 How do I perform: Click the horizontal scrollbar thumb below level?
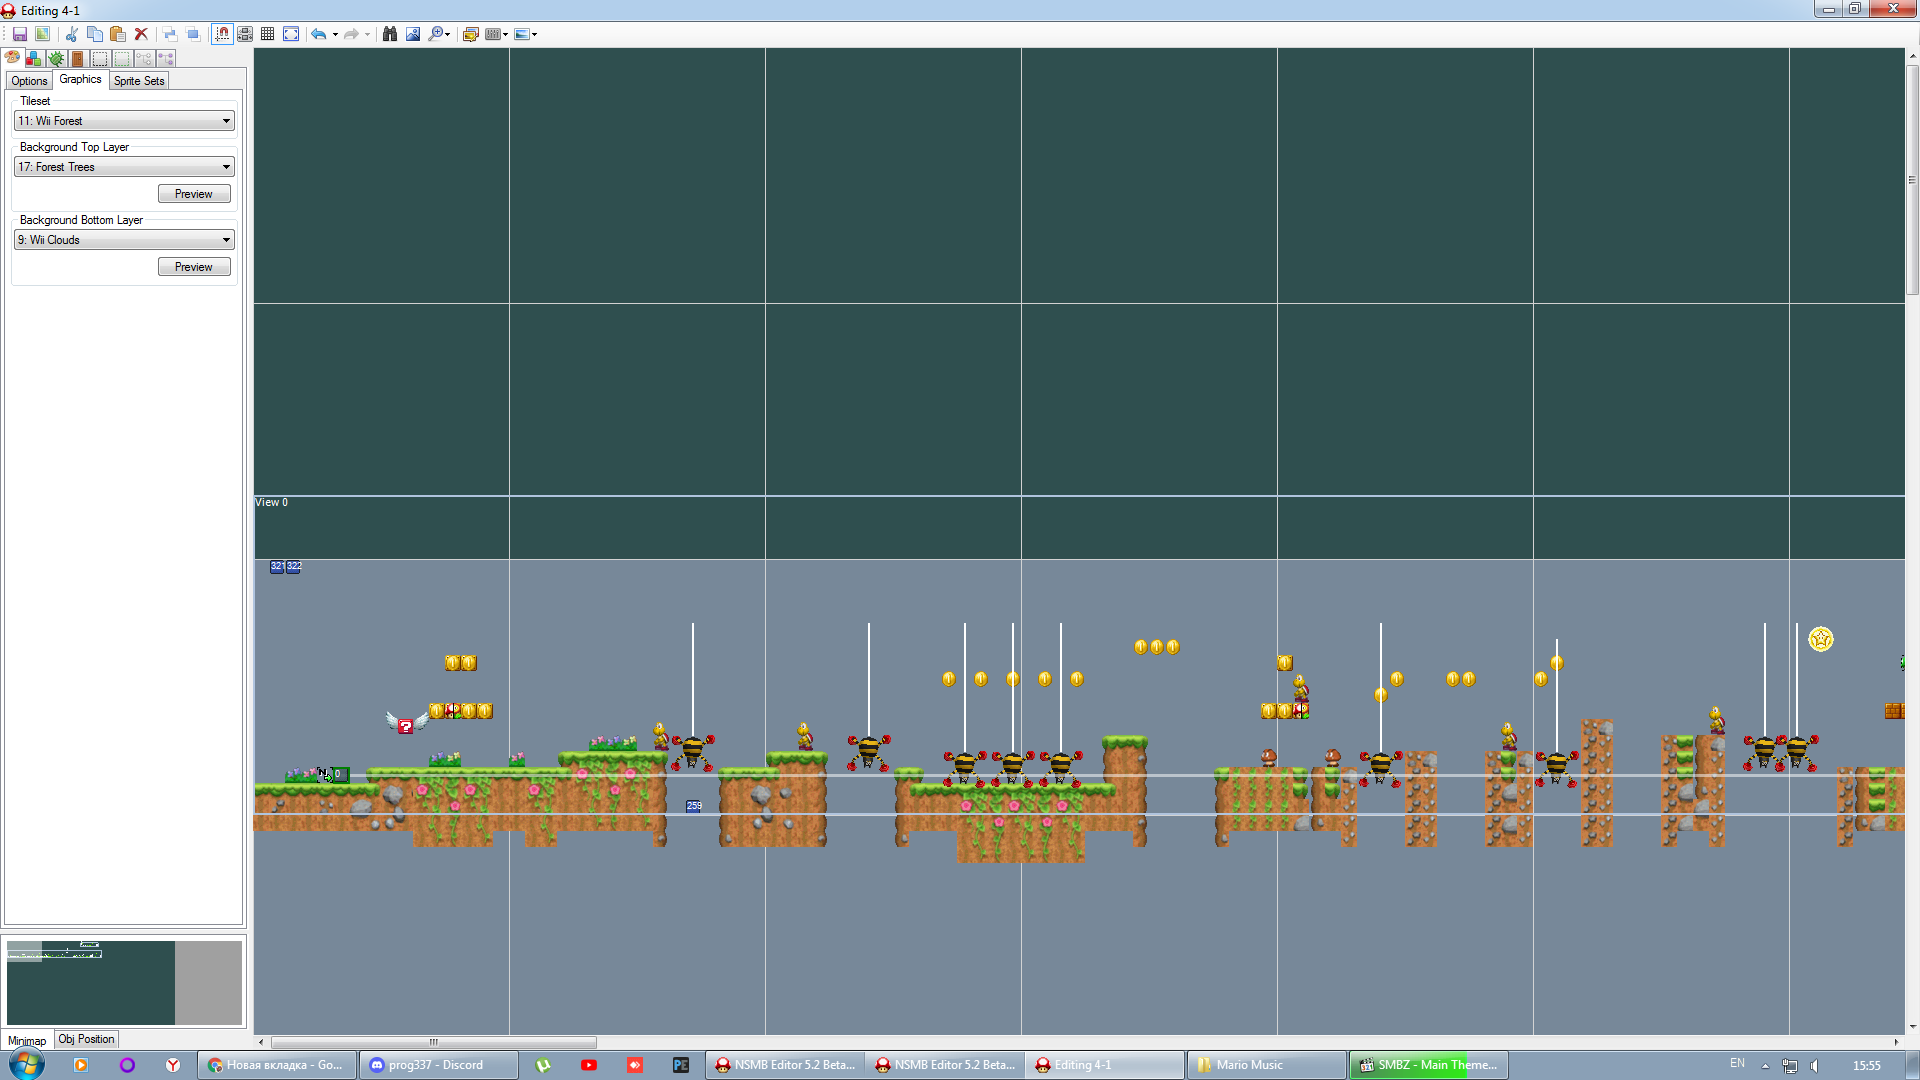433,1042
